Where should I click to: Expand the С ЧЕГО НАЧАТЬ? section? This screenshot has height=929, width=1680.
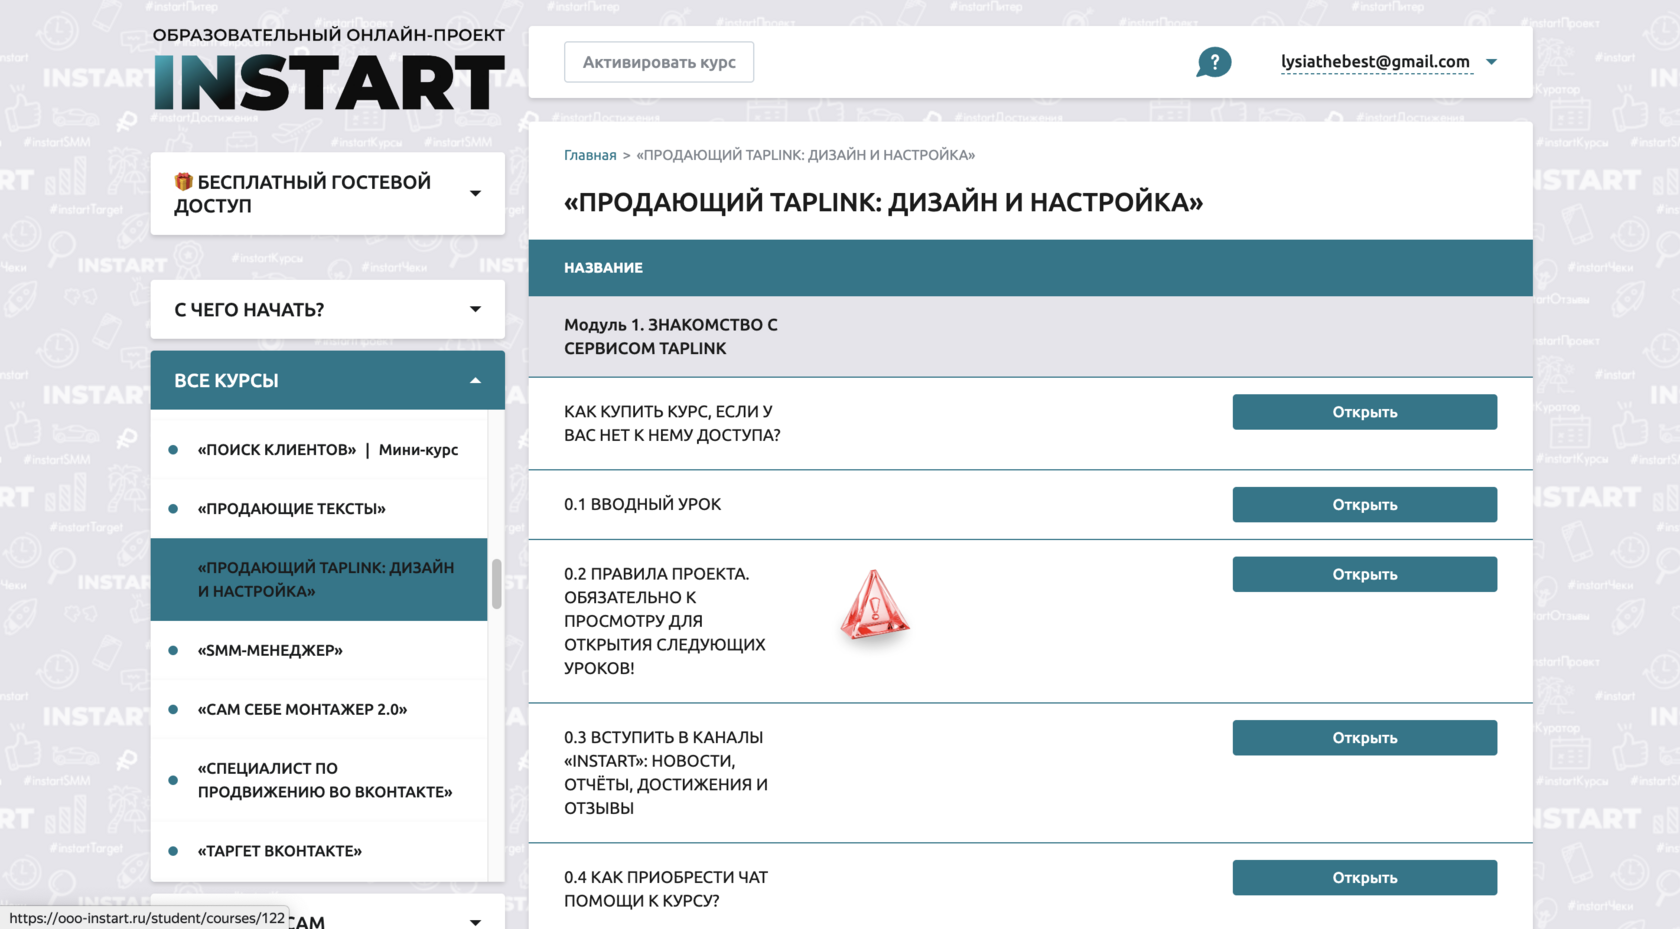pos(328,309)
